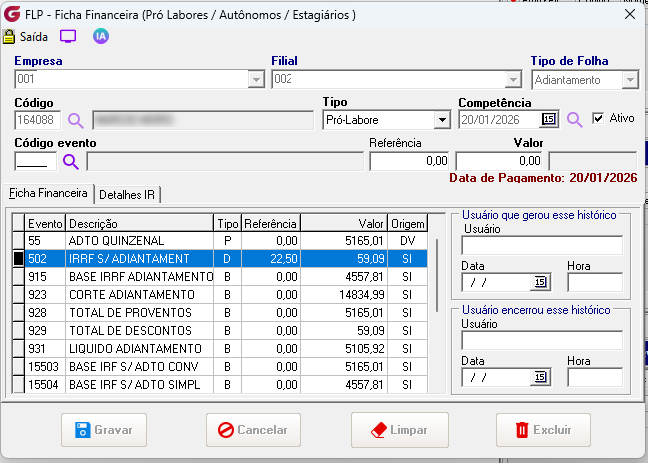Click the Referência column header in grid

[x=271, y=223]
